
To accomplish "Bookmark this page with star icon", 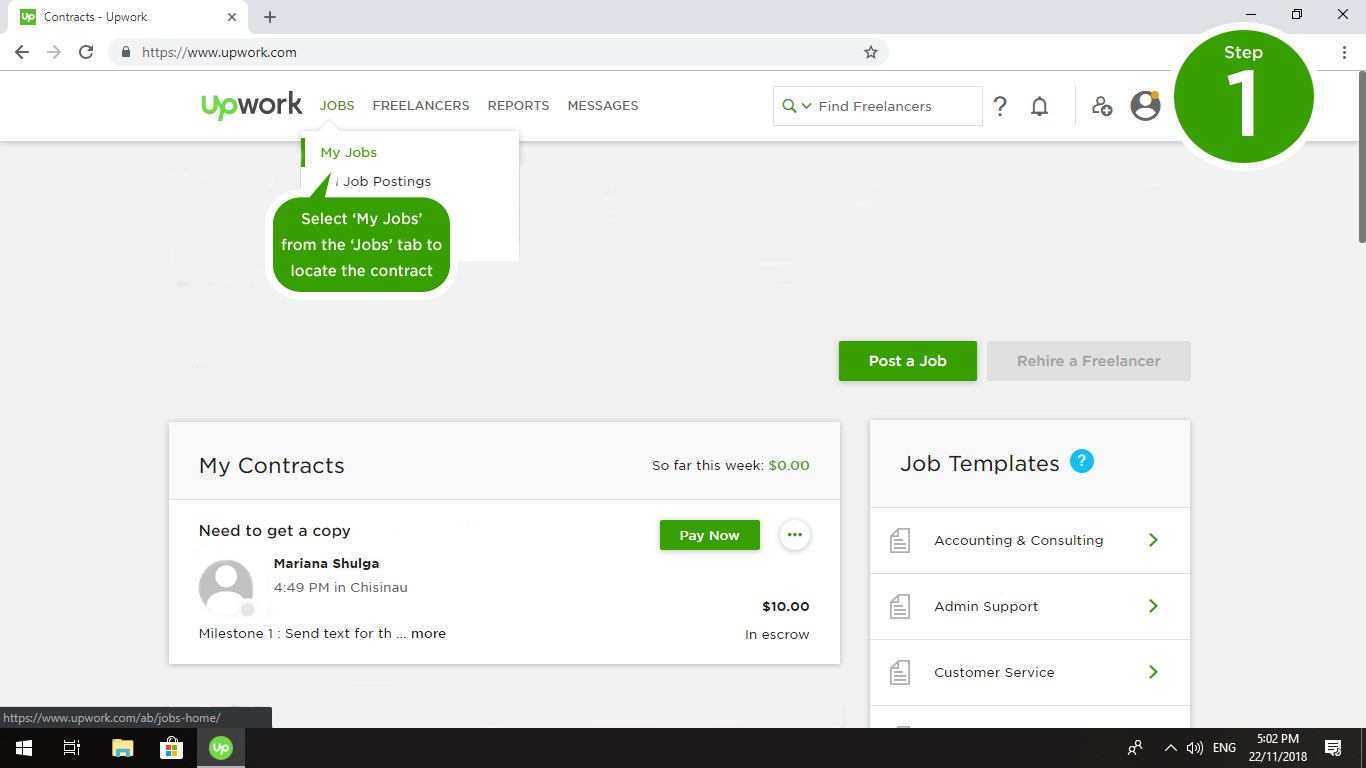I will click(x=870, y=52).
